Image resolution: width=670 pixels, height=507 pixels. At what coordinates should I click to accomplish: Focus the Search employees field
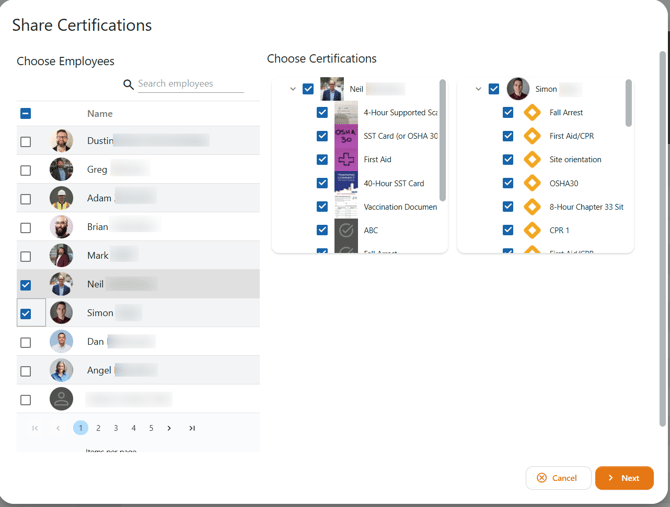[191, 84]
